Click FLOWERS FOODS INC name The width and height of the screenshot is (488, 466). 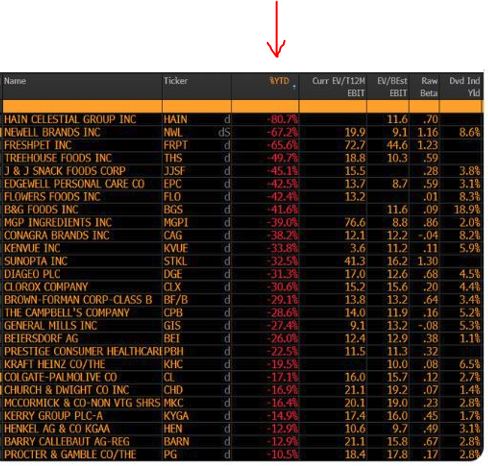(52, 197)
